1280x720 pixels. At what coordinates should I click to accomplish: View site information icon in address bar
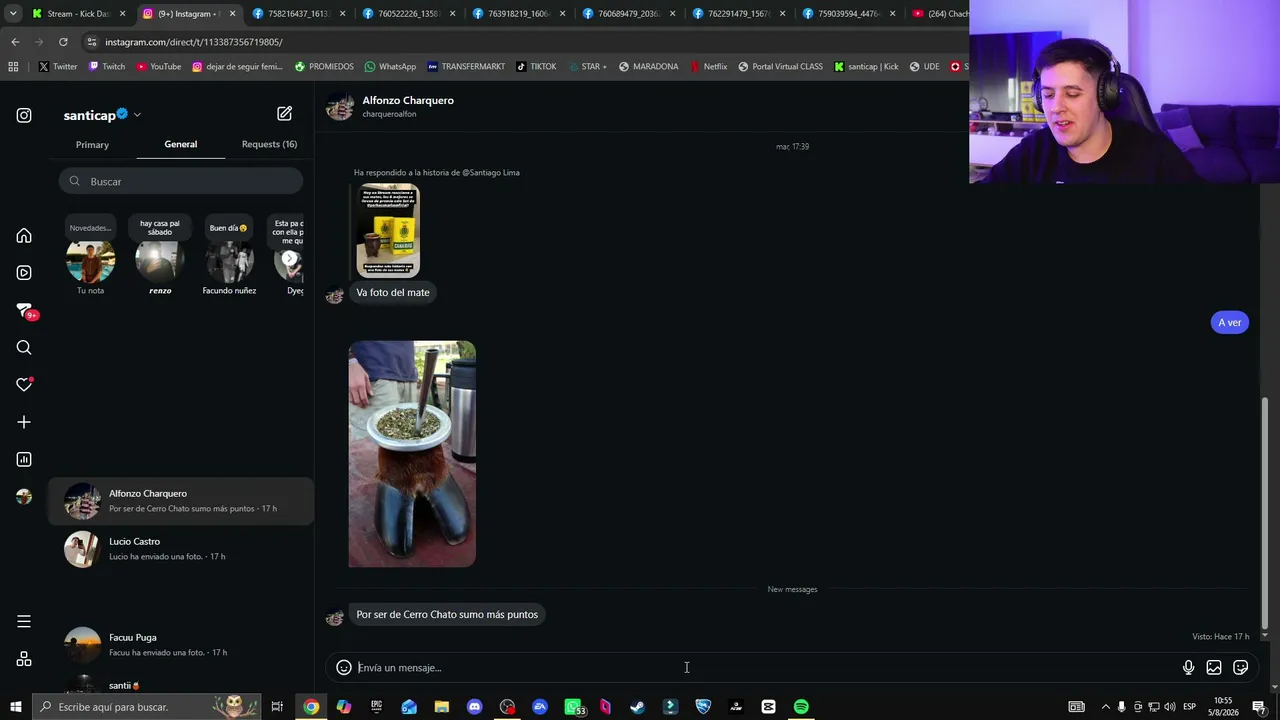[x=92, y=42]
